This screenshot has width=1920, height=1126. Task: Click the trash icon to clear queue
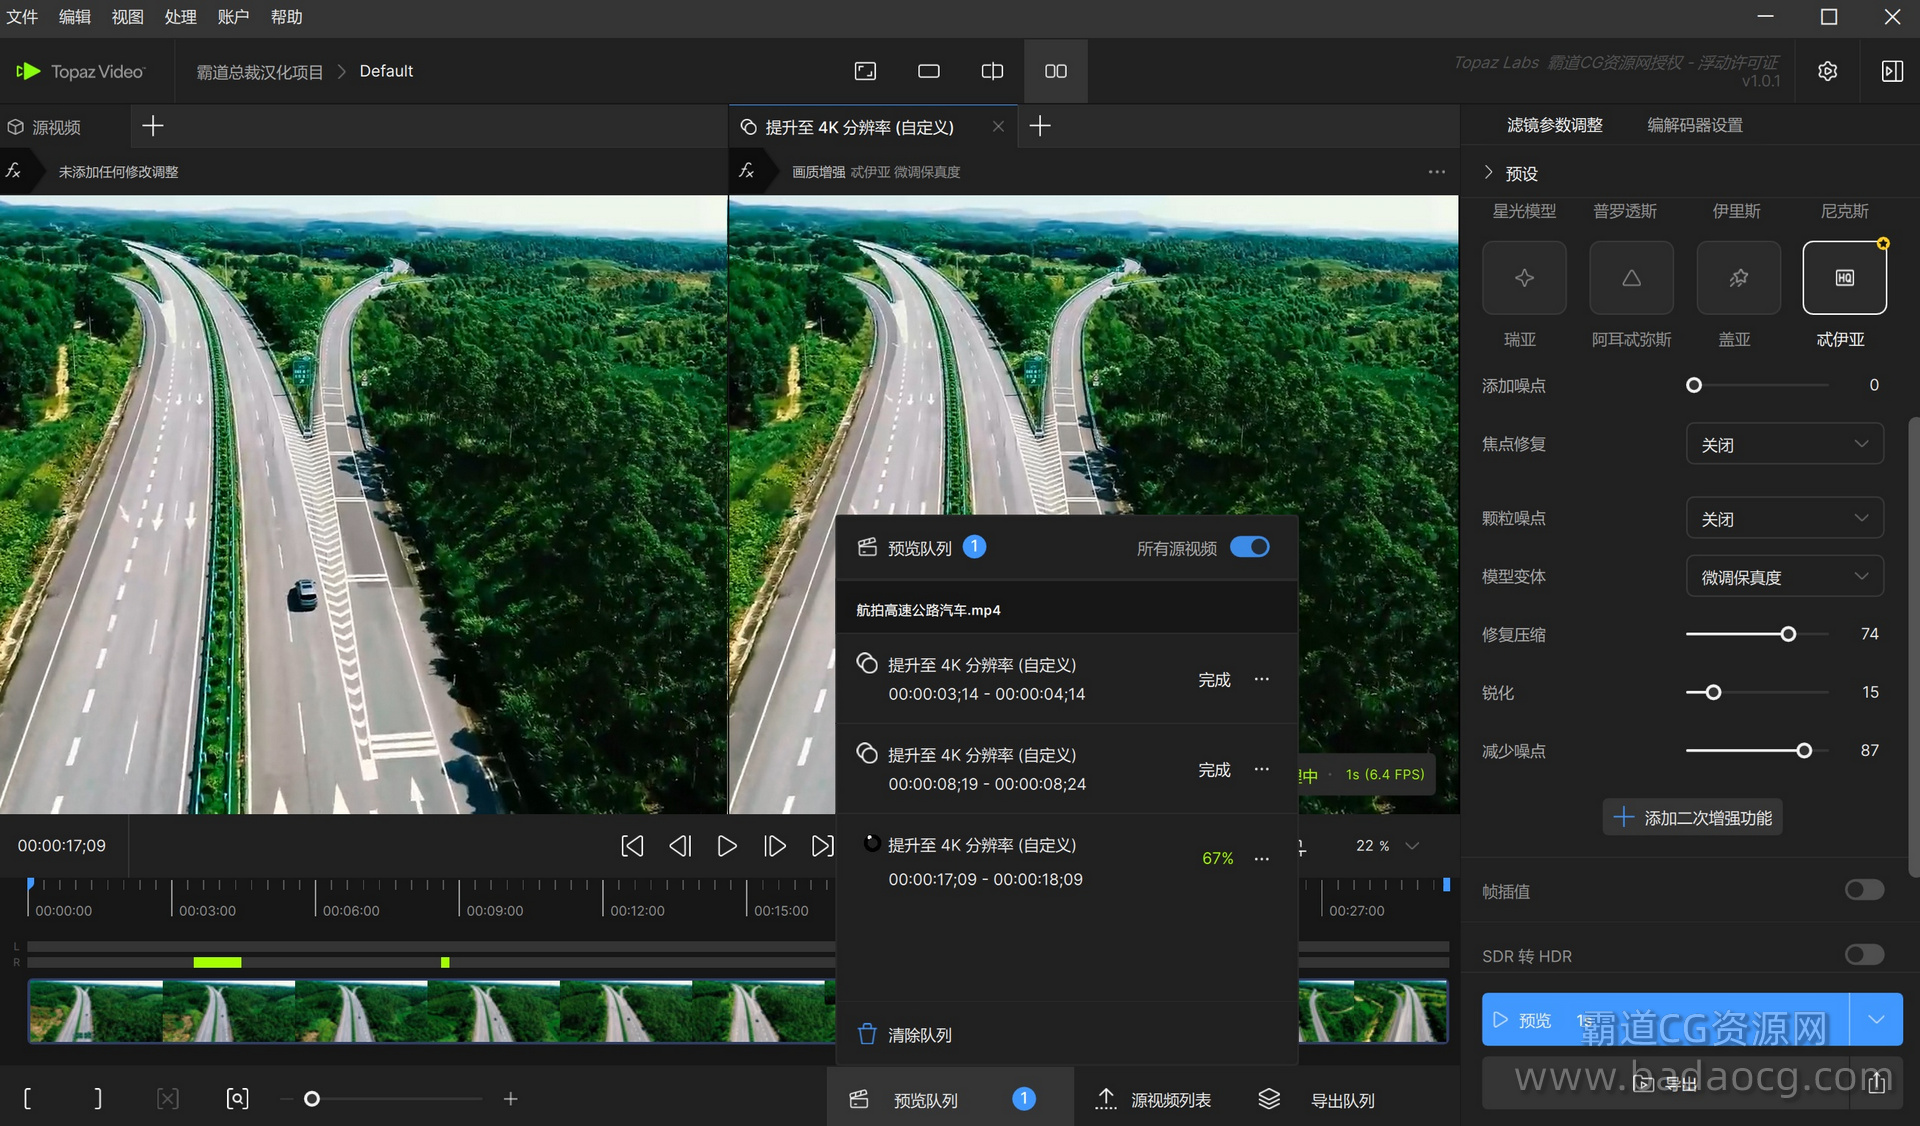tap(867, 1034)
